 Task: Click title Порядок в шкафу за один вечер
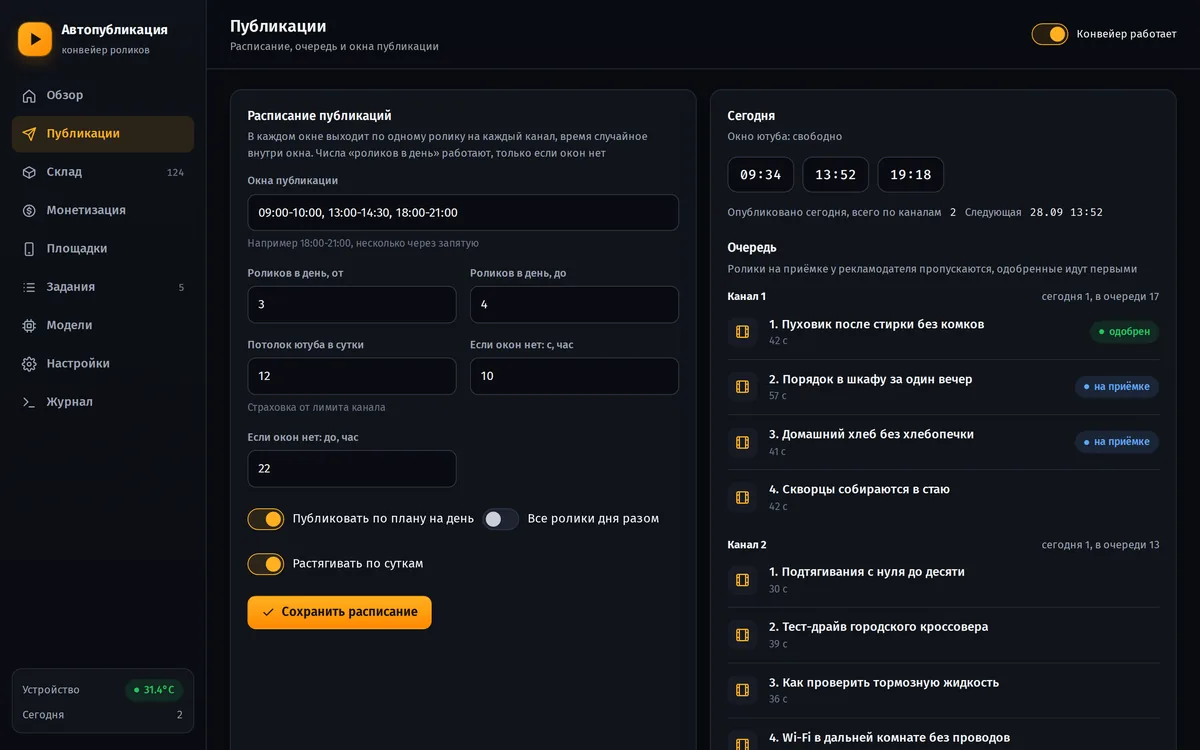[871, 379]
